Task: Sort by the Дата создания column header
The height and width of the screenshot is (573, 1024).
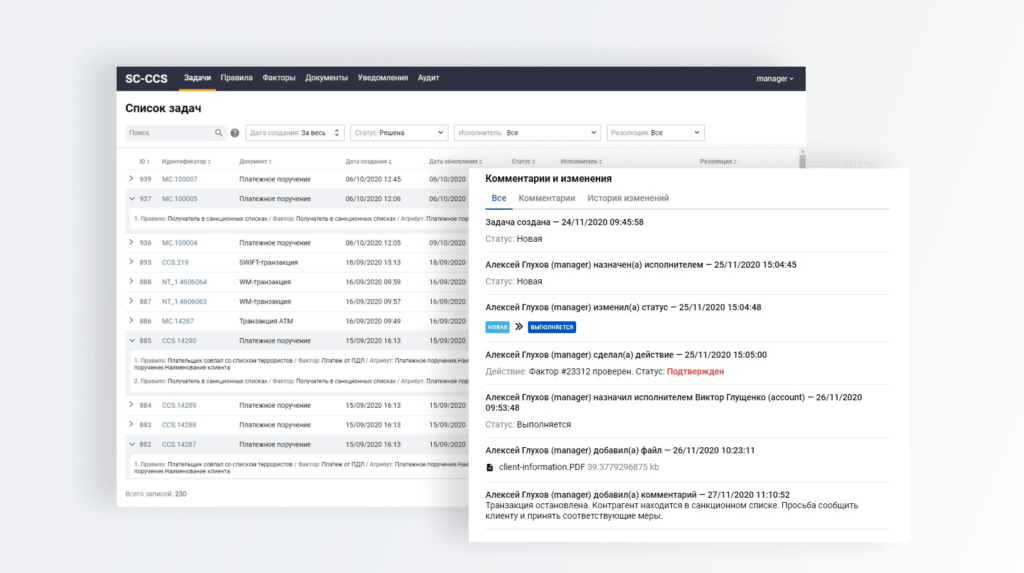Action: [368, 161]
